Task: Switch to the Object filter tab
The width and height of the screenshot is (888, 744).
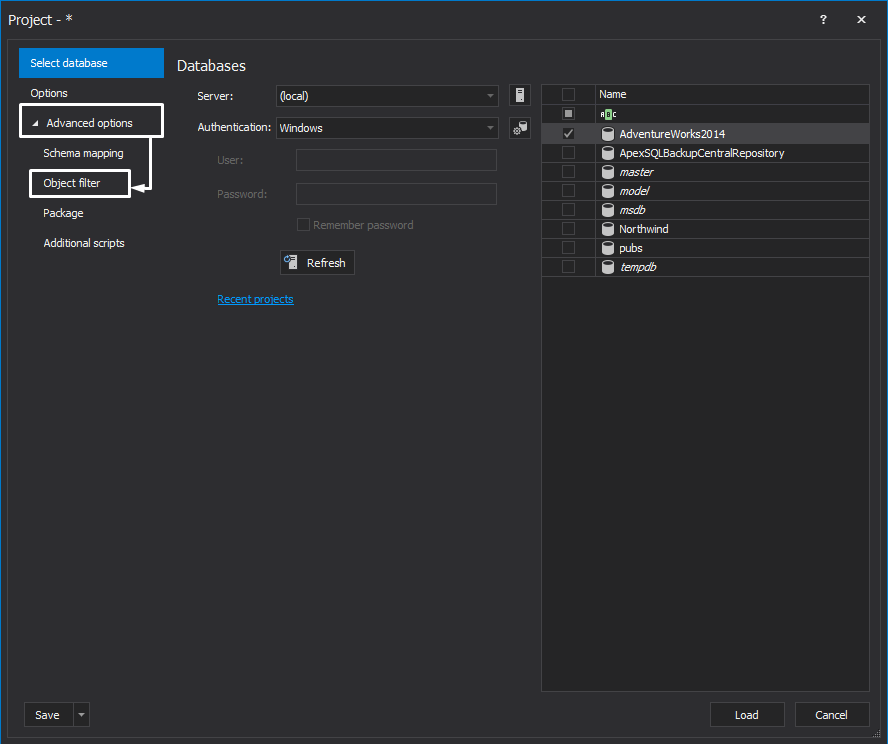Action: (x=79, y=183)
